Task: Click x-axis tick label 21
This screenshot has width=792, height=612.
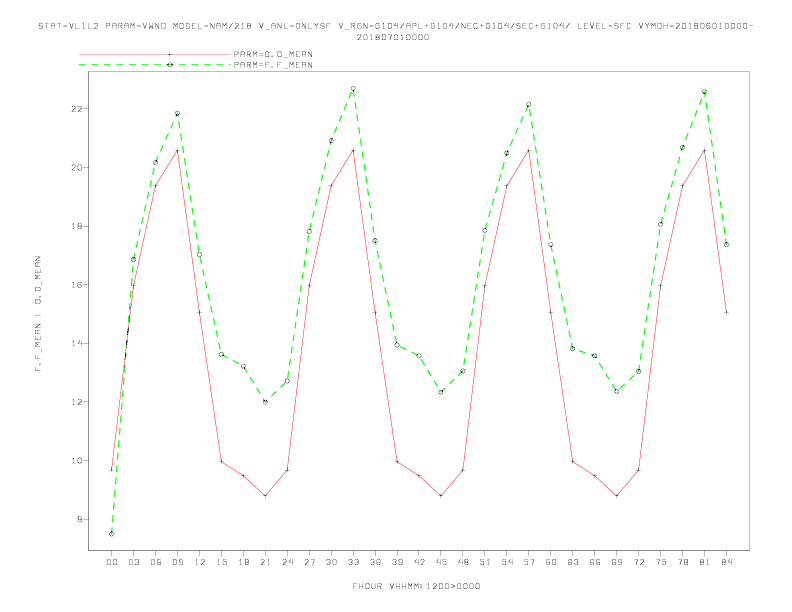Action: pyautogui.click(x=265, y=562)
